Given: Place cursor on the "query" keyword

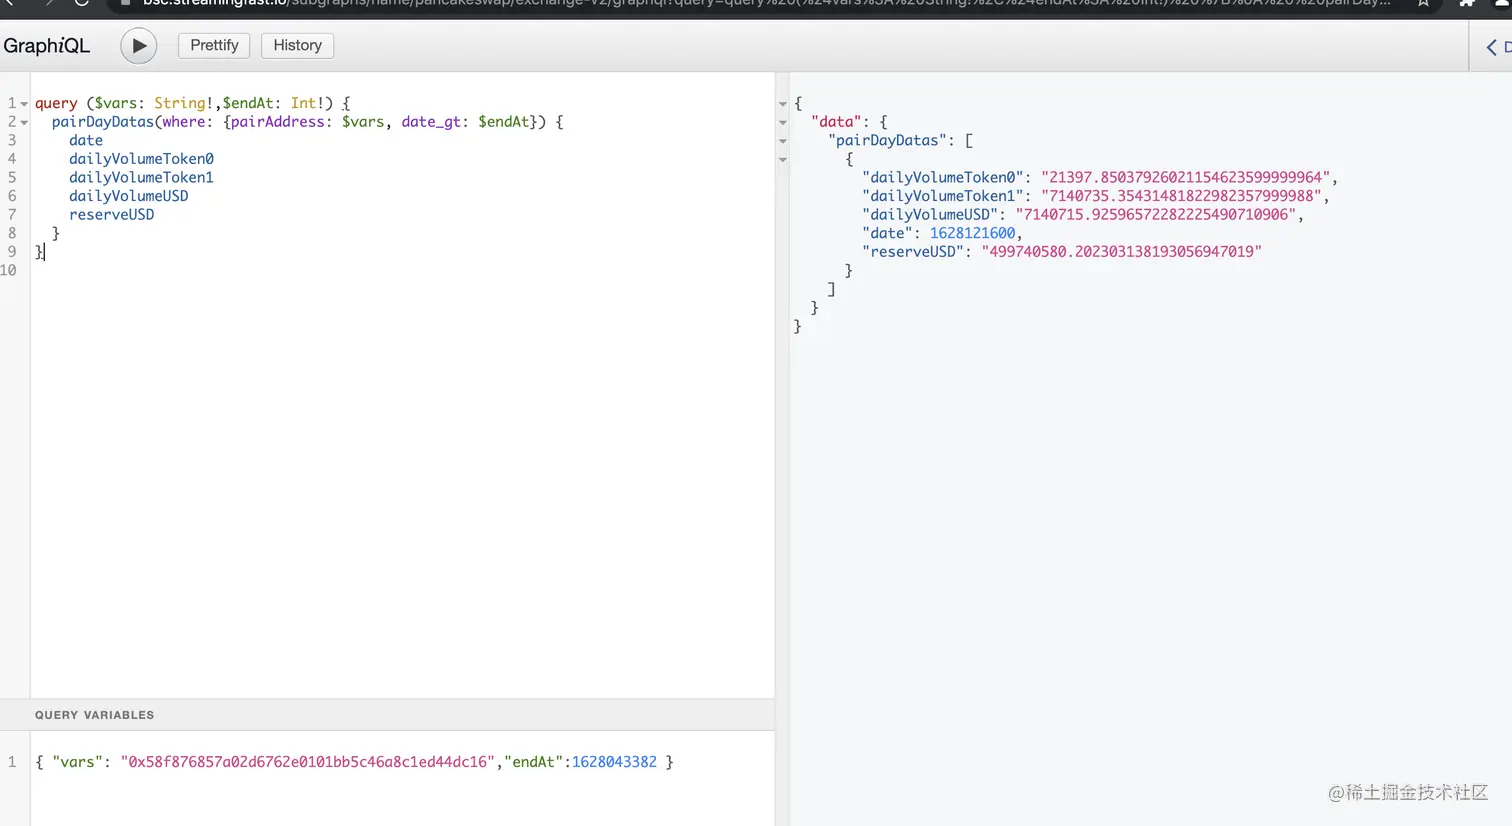Looking at the screenshot, I should click(56, 103).
